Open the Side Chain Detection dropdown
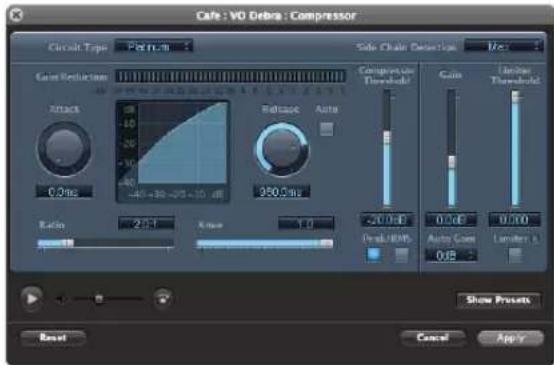 (503, 46)
